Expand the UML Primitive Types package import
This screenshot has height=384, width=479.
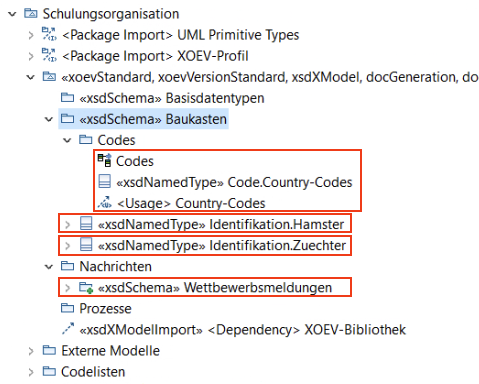[31, 35]
